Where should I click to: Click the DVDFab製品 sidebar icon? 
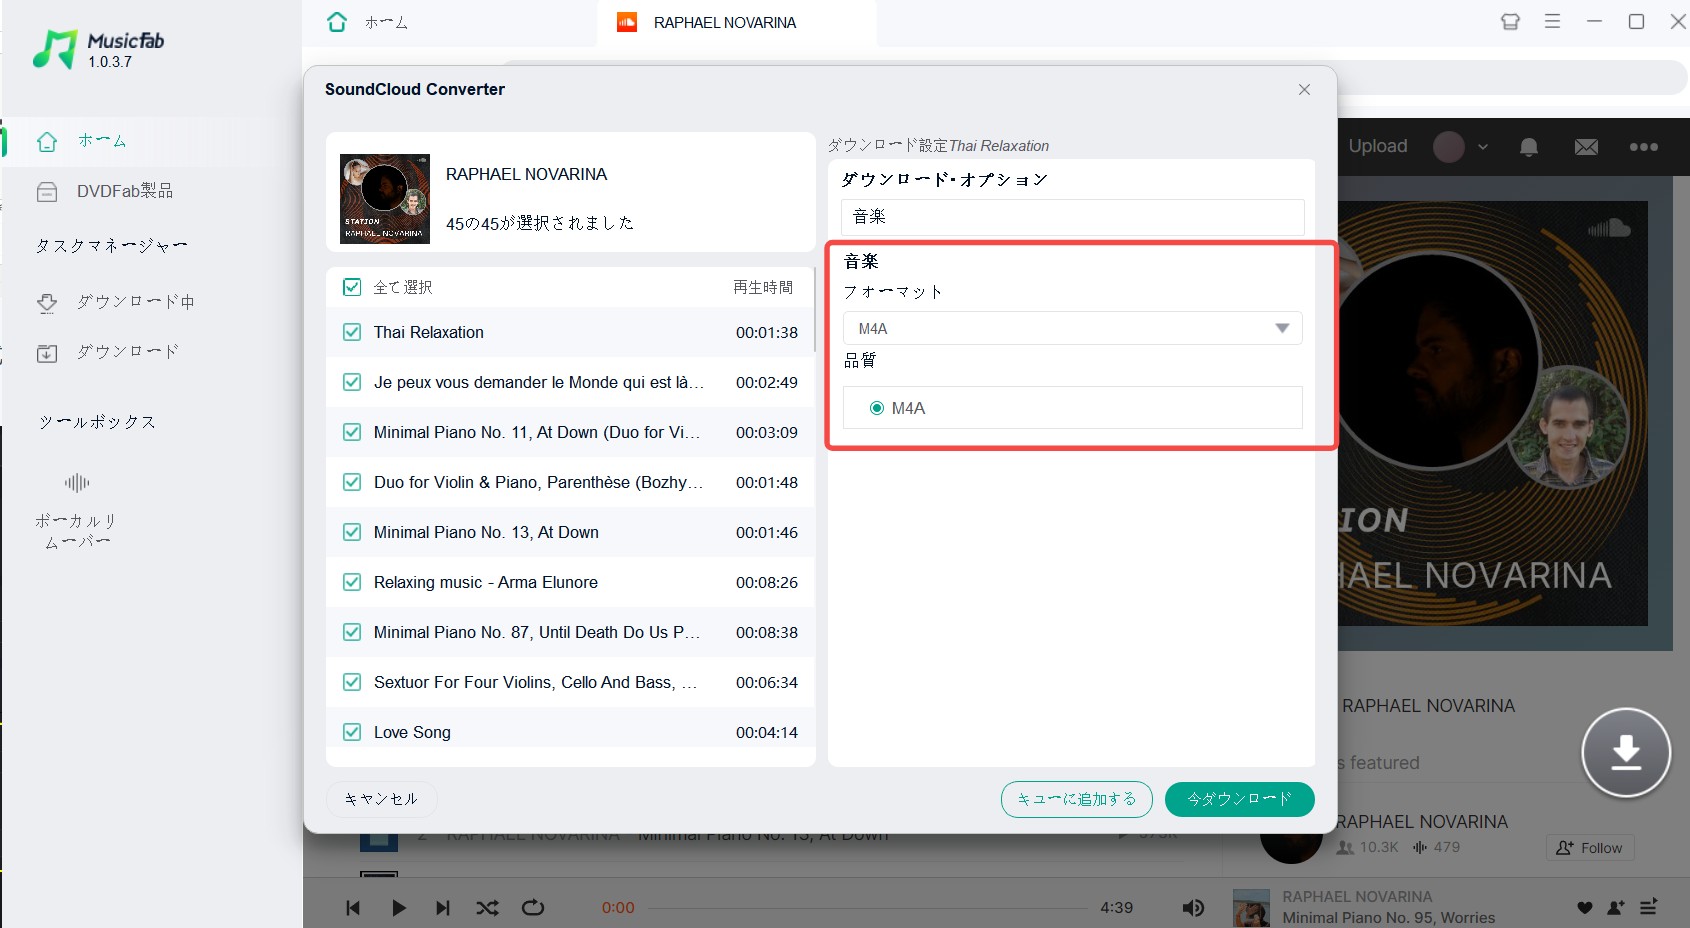point(47,192)
